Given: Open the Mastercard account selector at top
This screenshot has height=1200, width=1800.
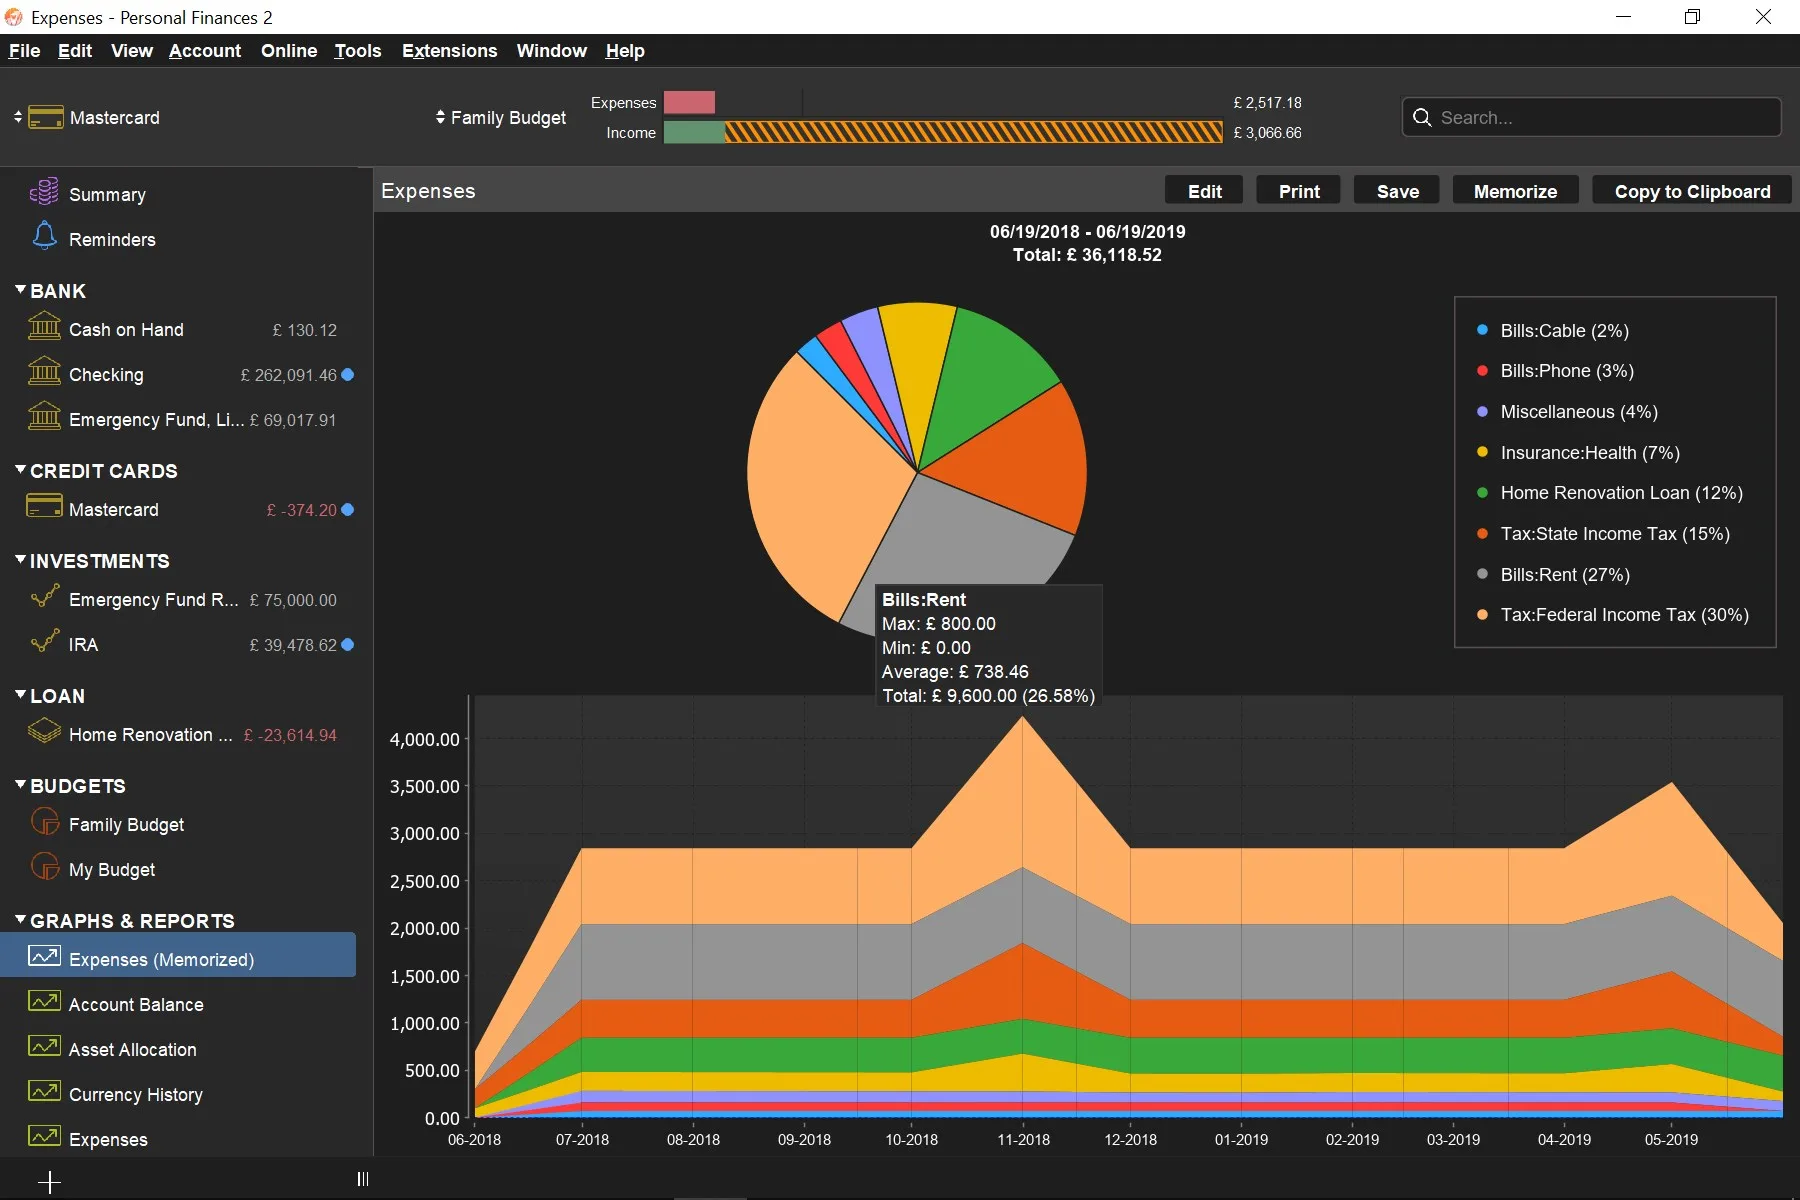Looking at the screenshot, I should coord(87,118).
